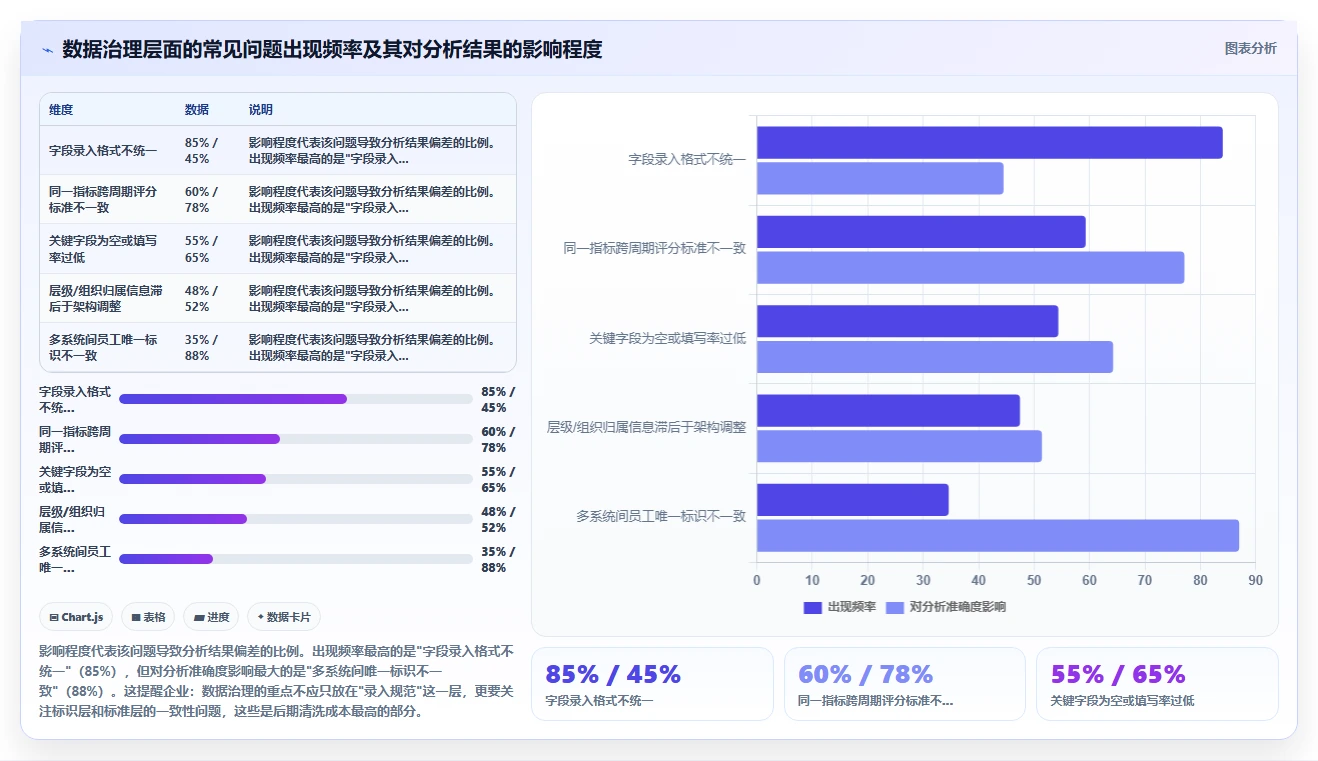Select the 字段录入格式不统一 table row name
Screen dimensions: 1318x761
point(103,150)
